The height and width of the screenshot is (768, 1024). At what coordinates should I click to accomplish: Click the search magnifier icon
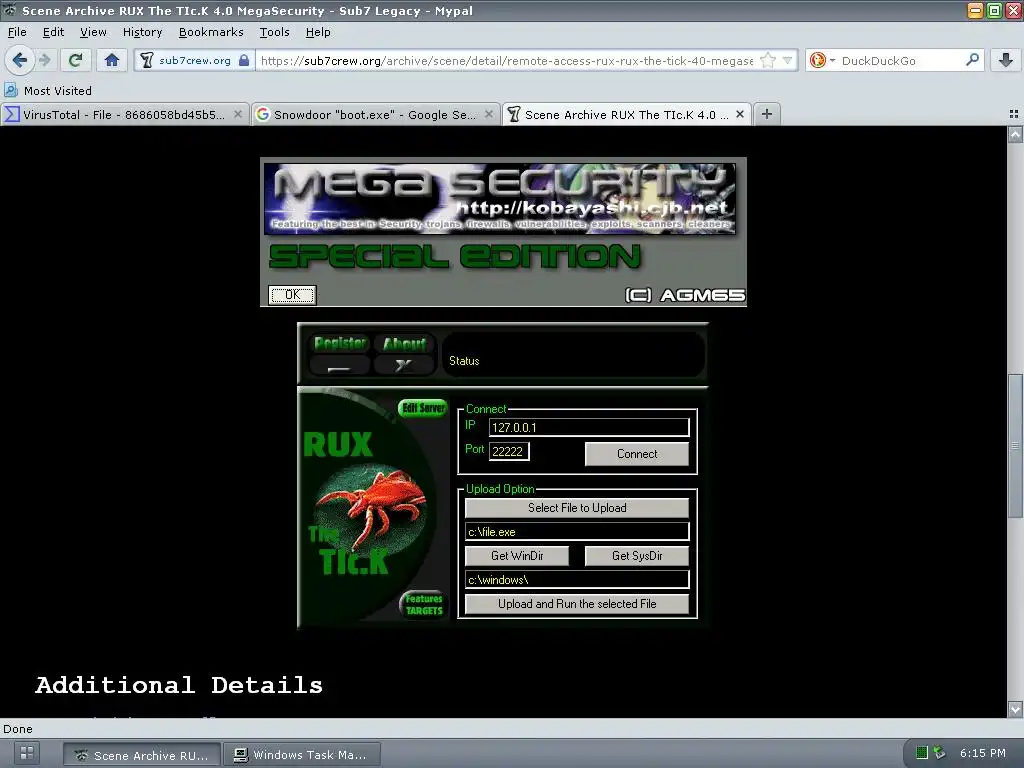tap(972, 60)
